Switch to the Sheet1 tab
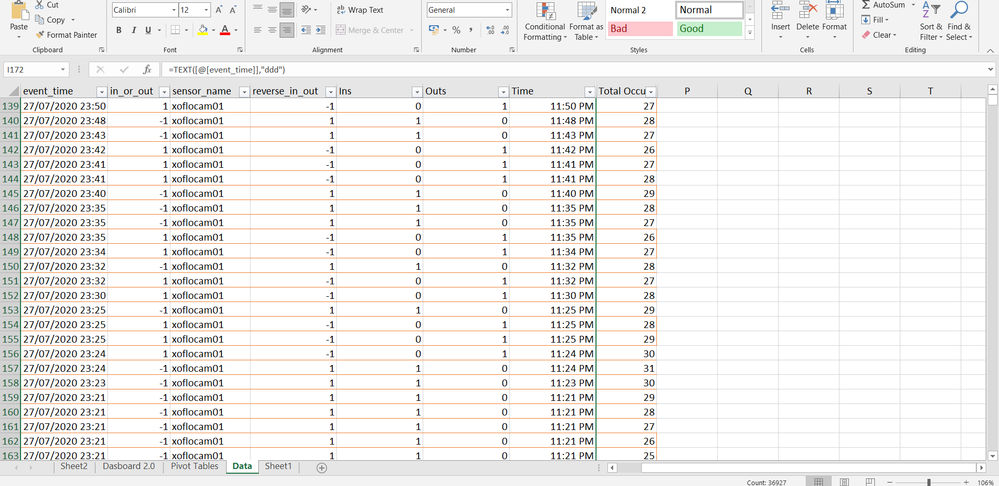999x486 pixels. click(x=278, y=466)
